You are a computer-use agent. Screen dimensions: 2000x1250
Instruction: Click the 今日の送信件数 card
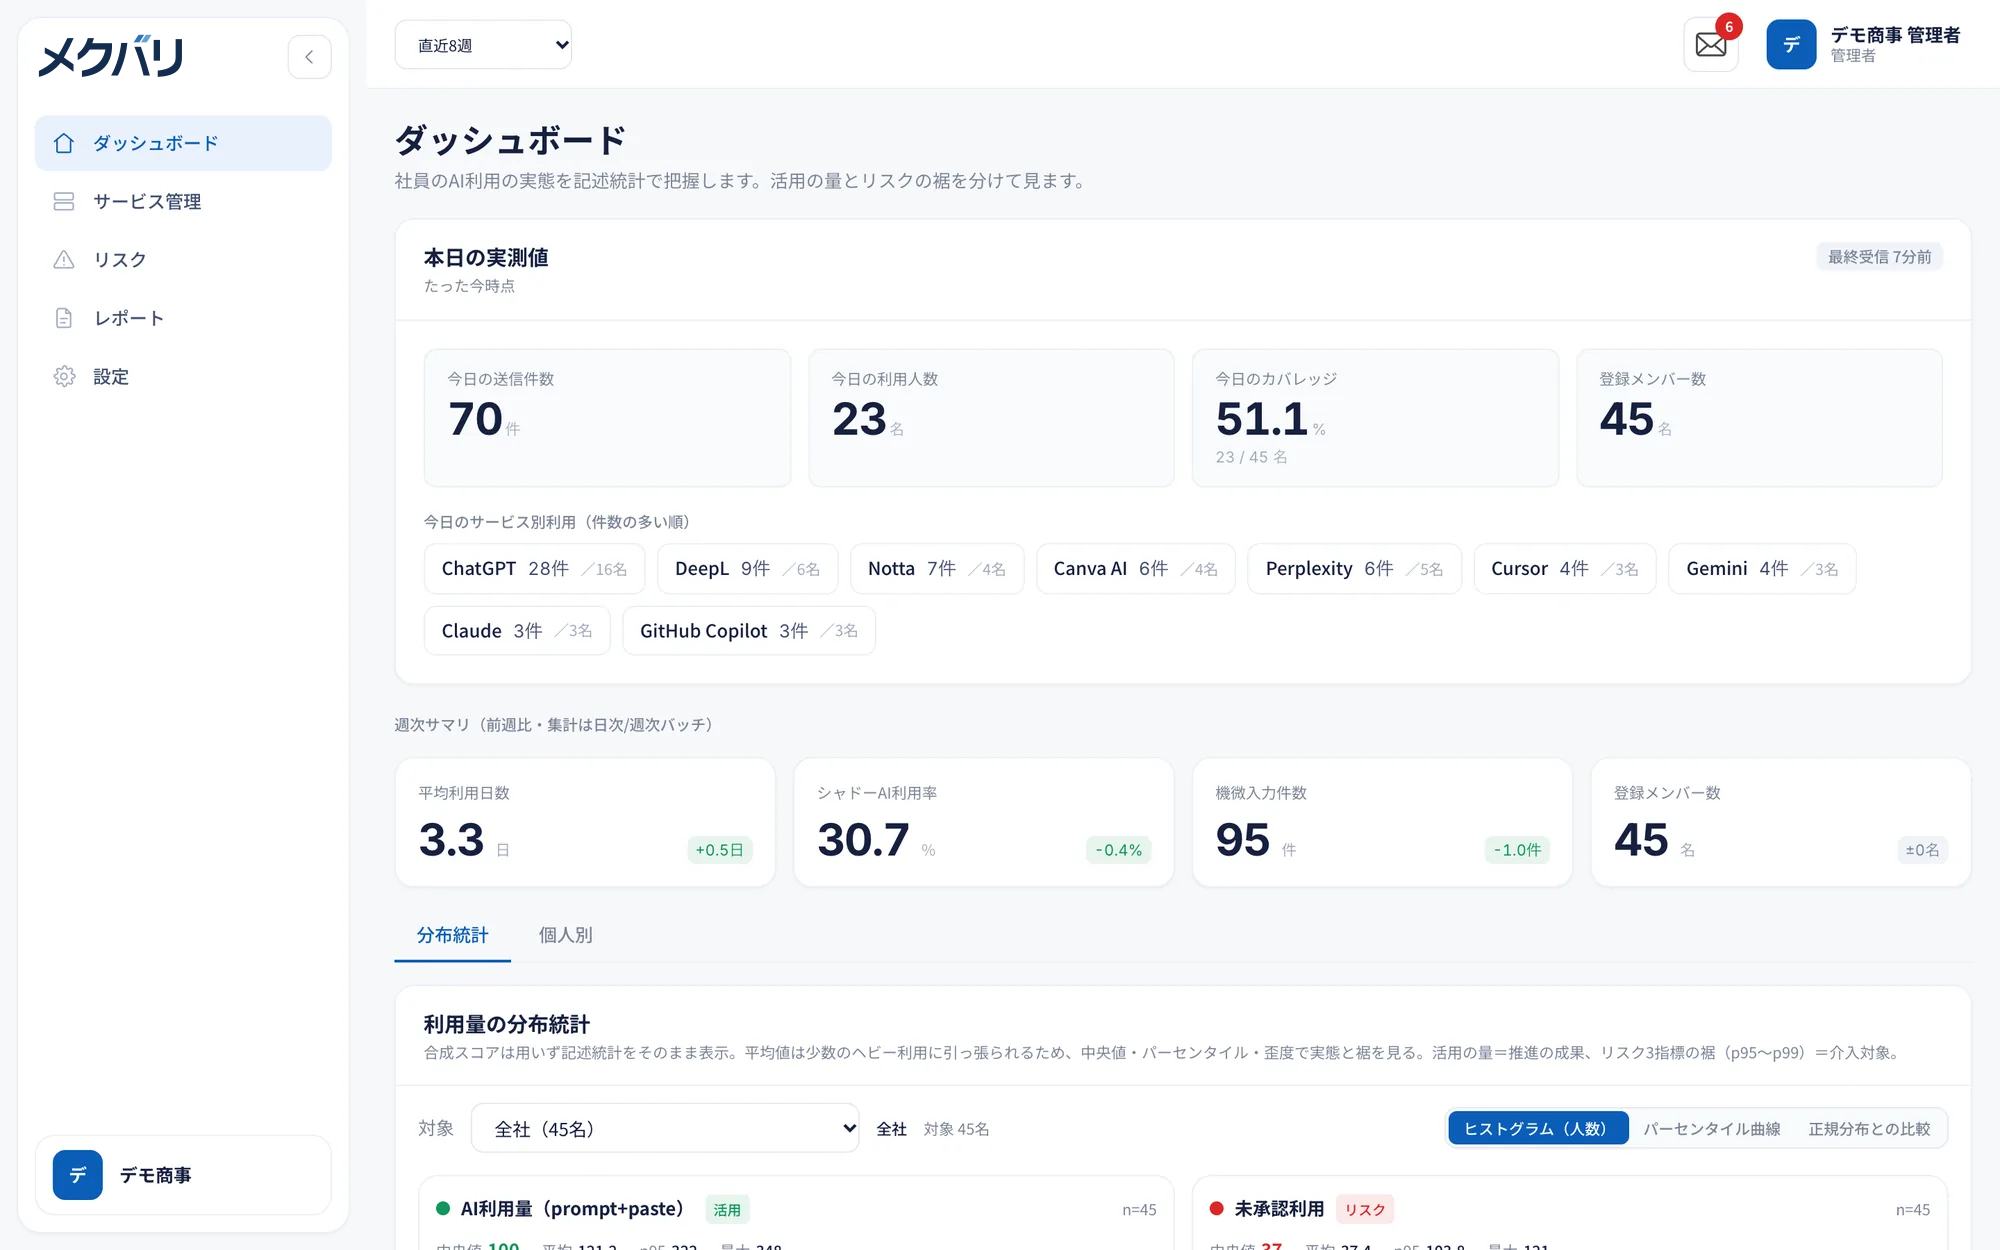click(607, 418)
